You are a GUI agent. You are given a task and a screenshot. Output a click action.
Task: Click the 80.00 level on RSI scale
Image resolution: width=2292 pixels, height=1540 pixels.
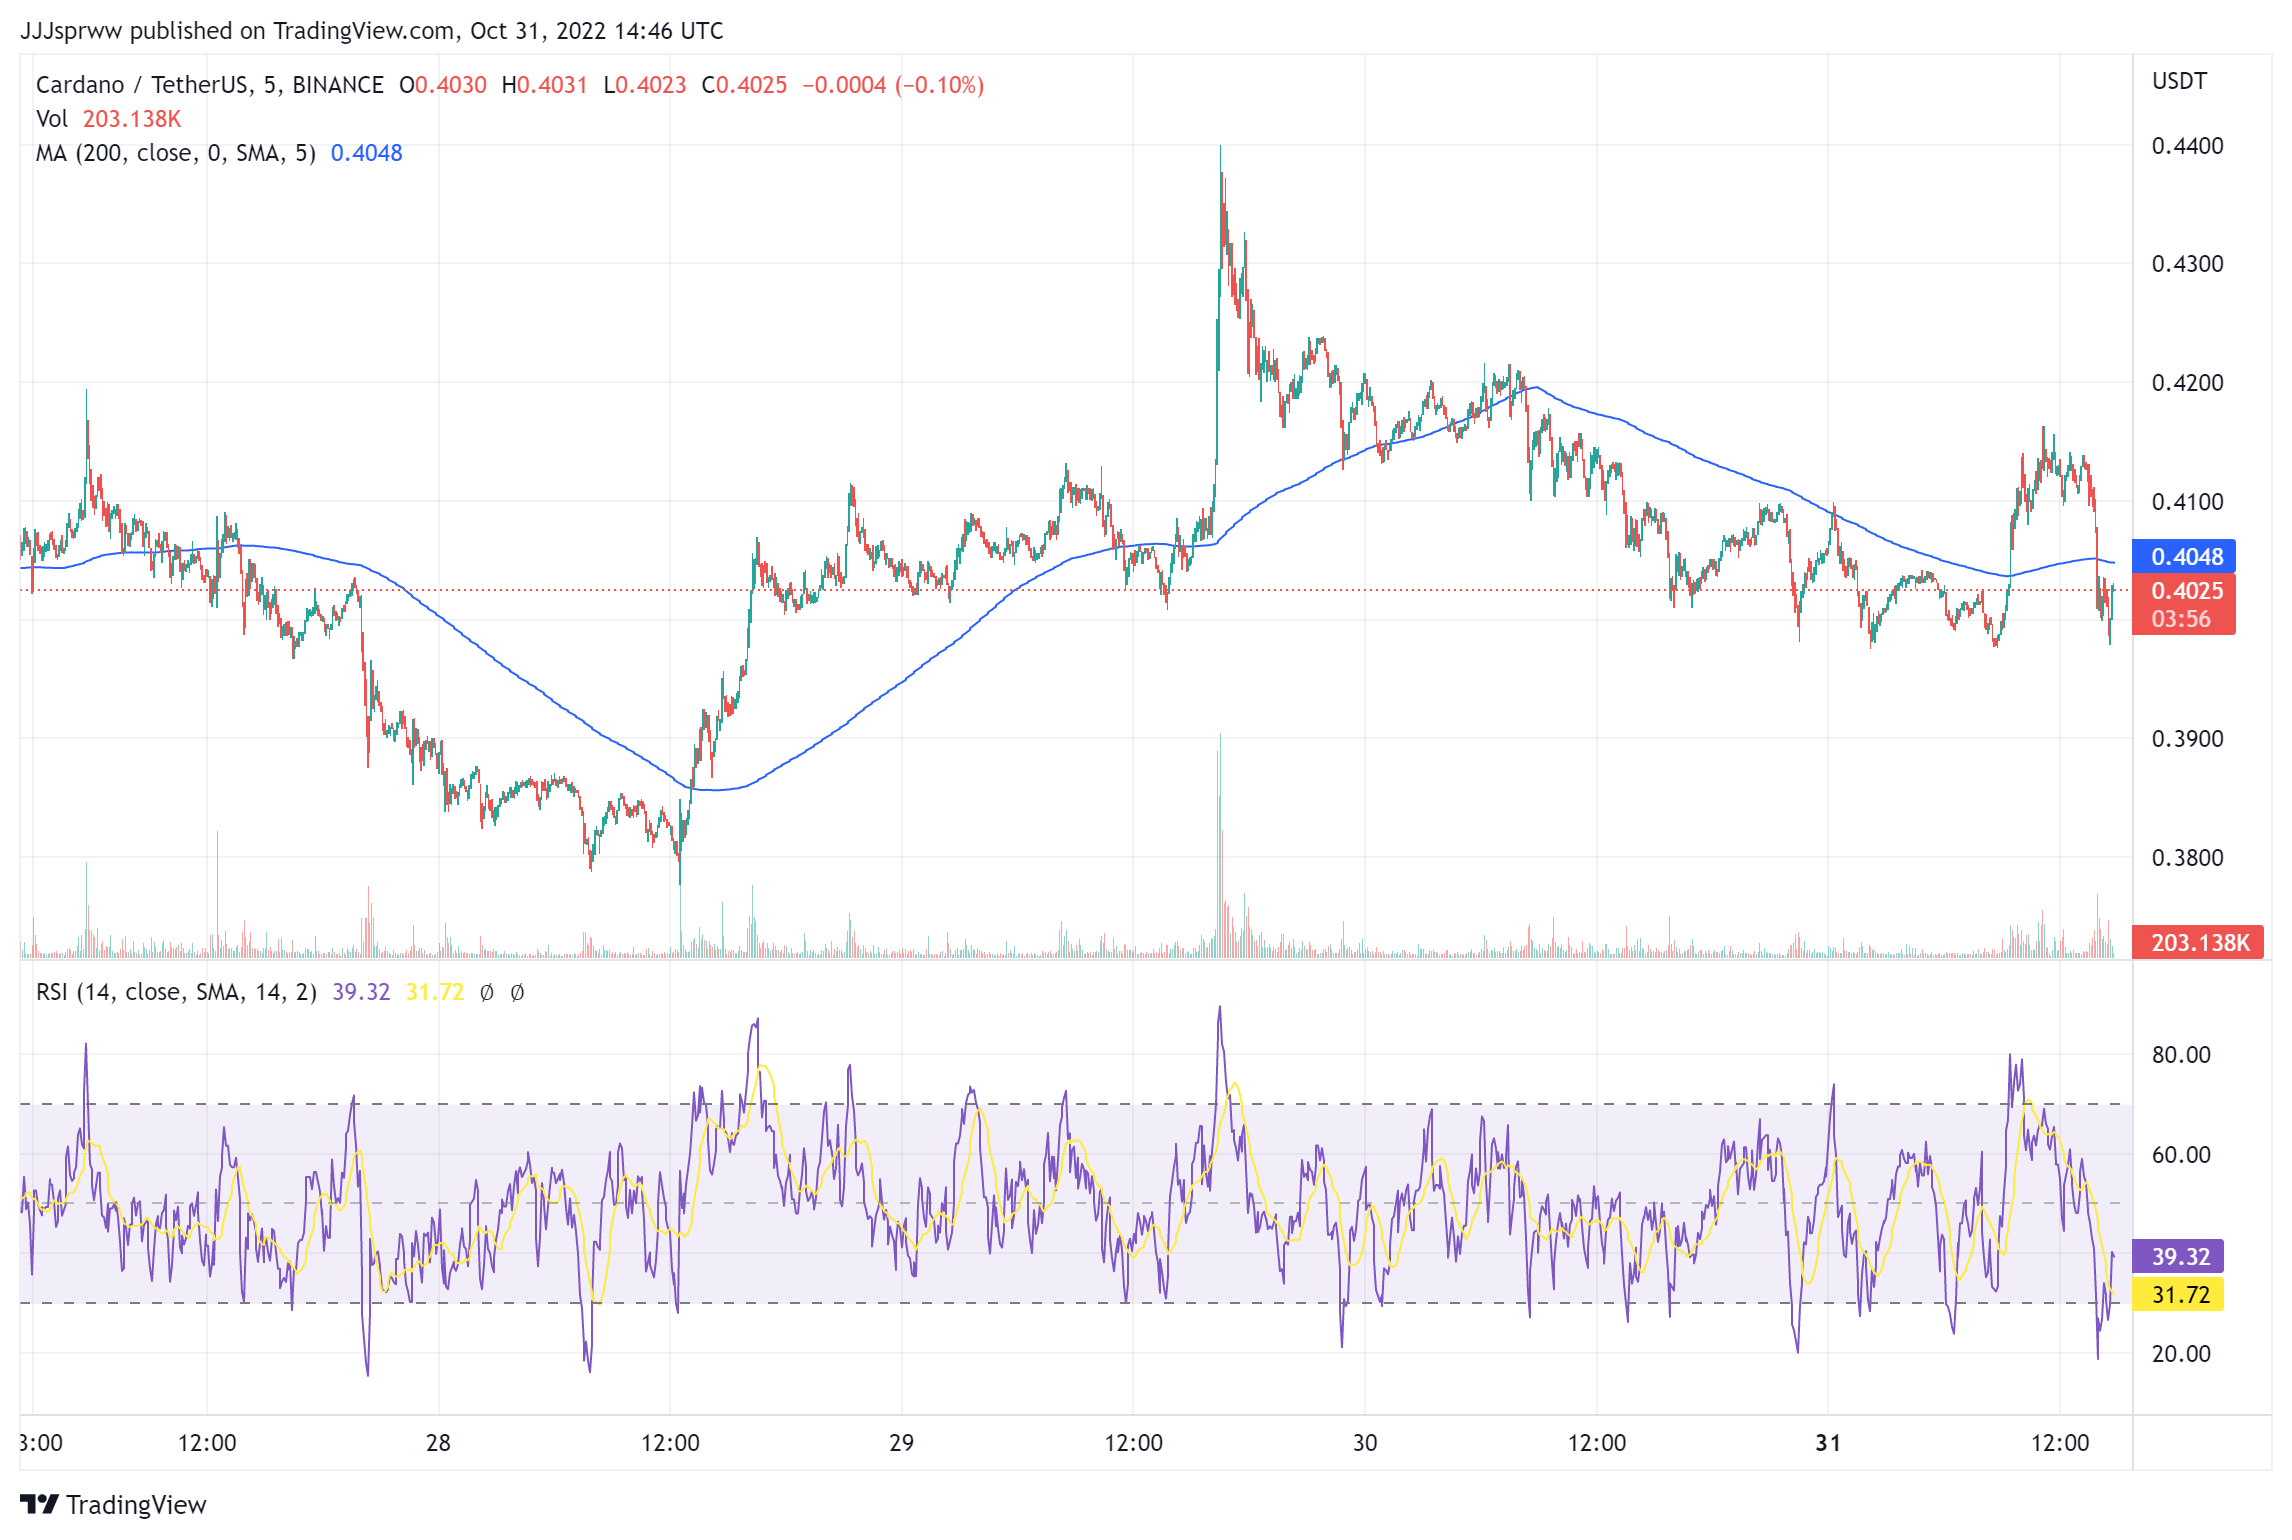2180,1055
